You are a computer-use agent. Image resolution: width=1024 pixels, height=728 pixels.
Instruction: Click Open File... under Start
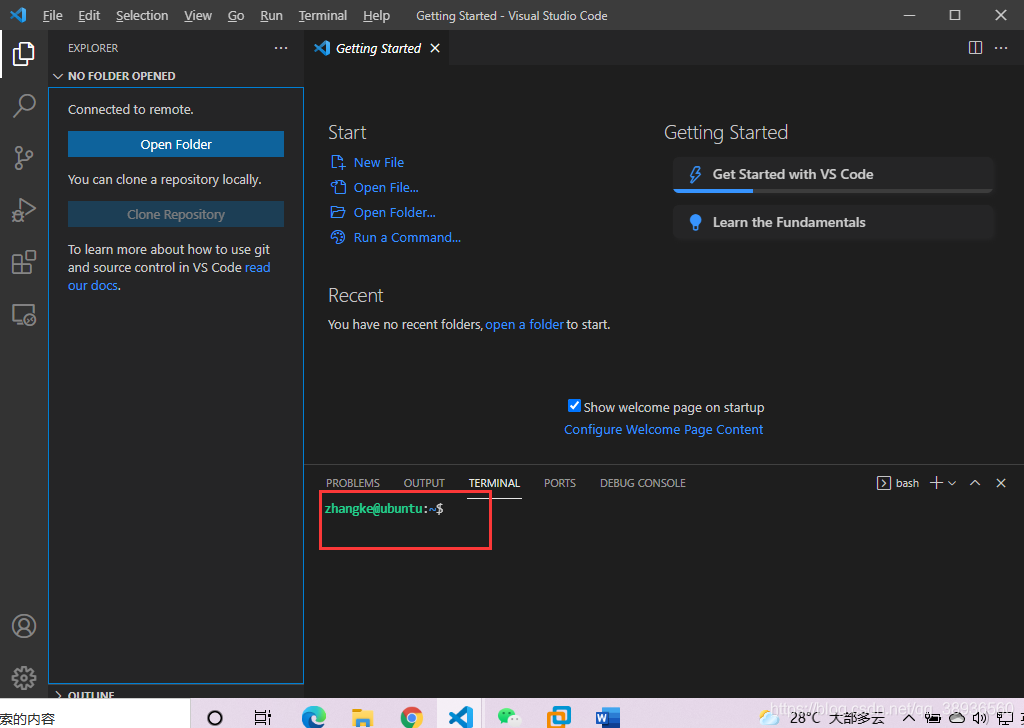pos(386,187)
